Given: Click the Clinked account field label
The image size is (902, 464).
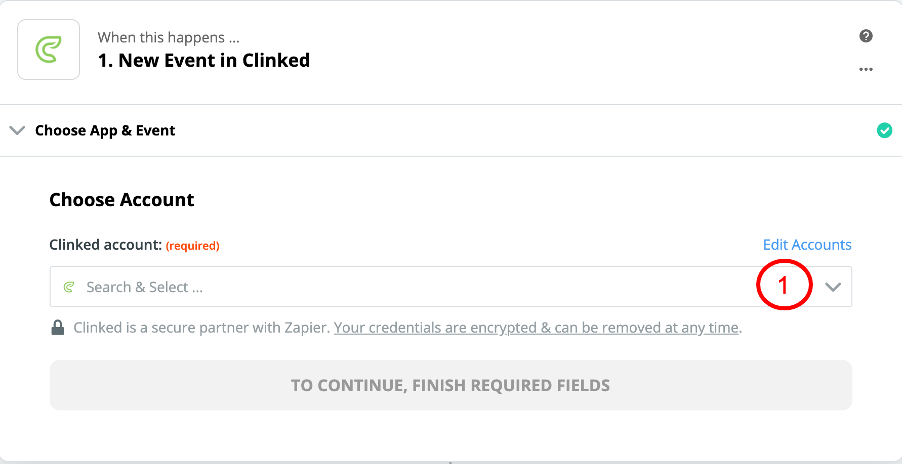Looking at the screenshot, I should 106,246.
